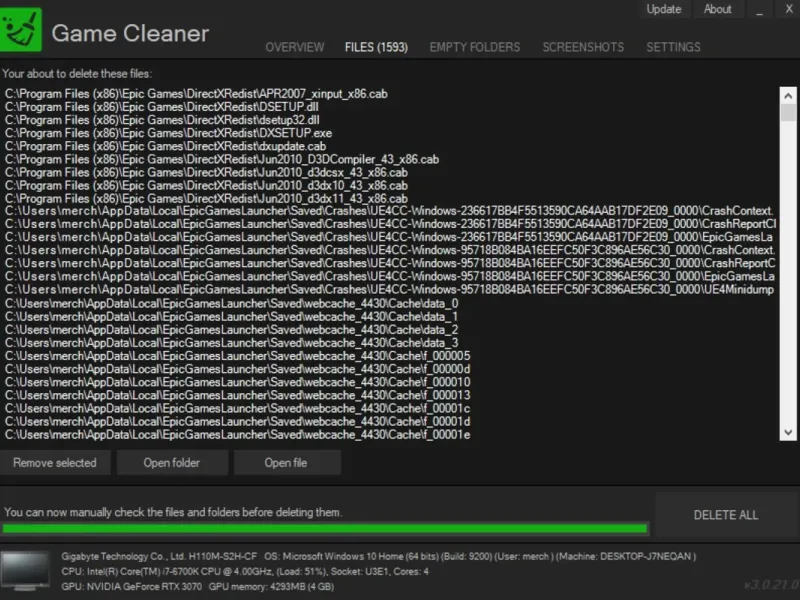
Task: Select the Cache f_00001e file row
Action: point(391,435)
